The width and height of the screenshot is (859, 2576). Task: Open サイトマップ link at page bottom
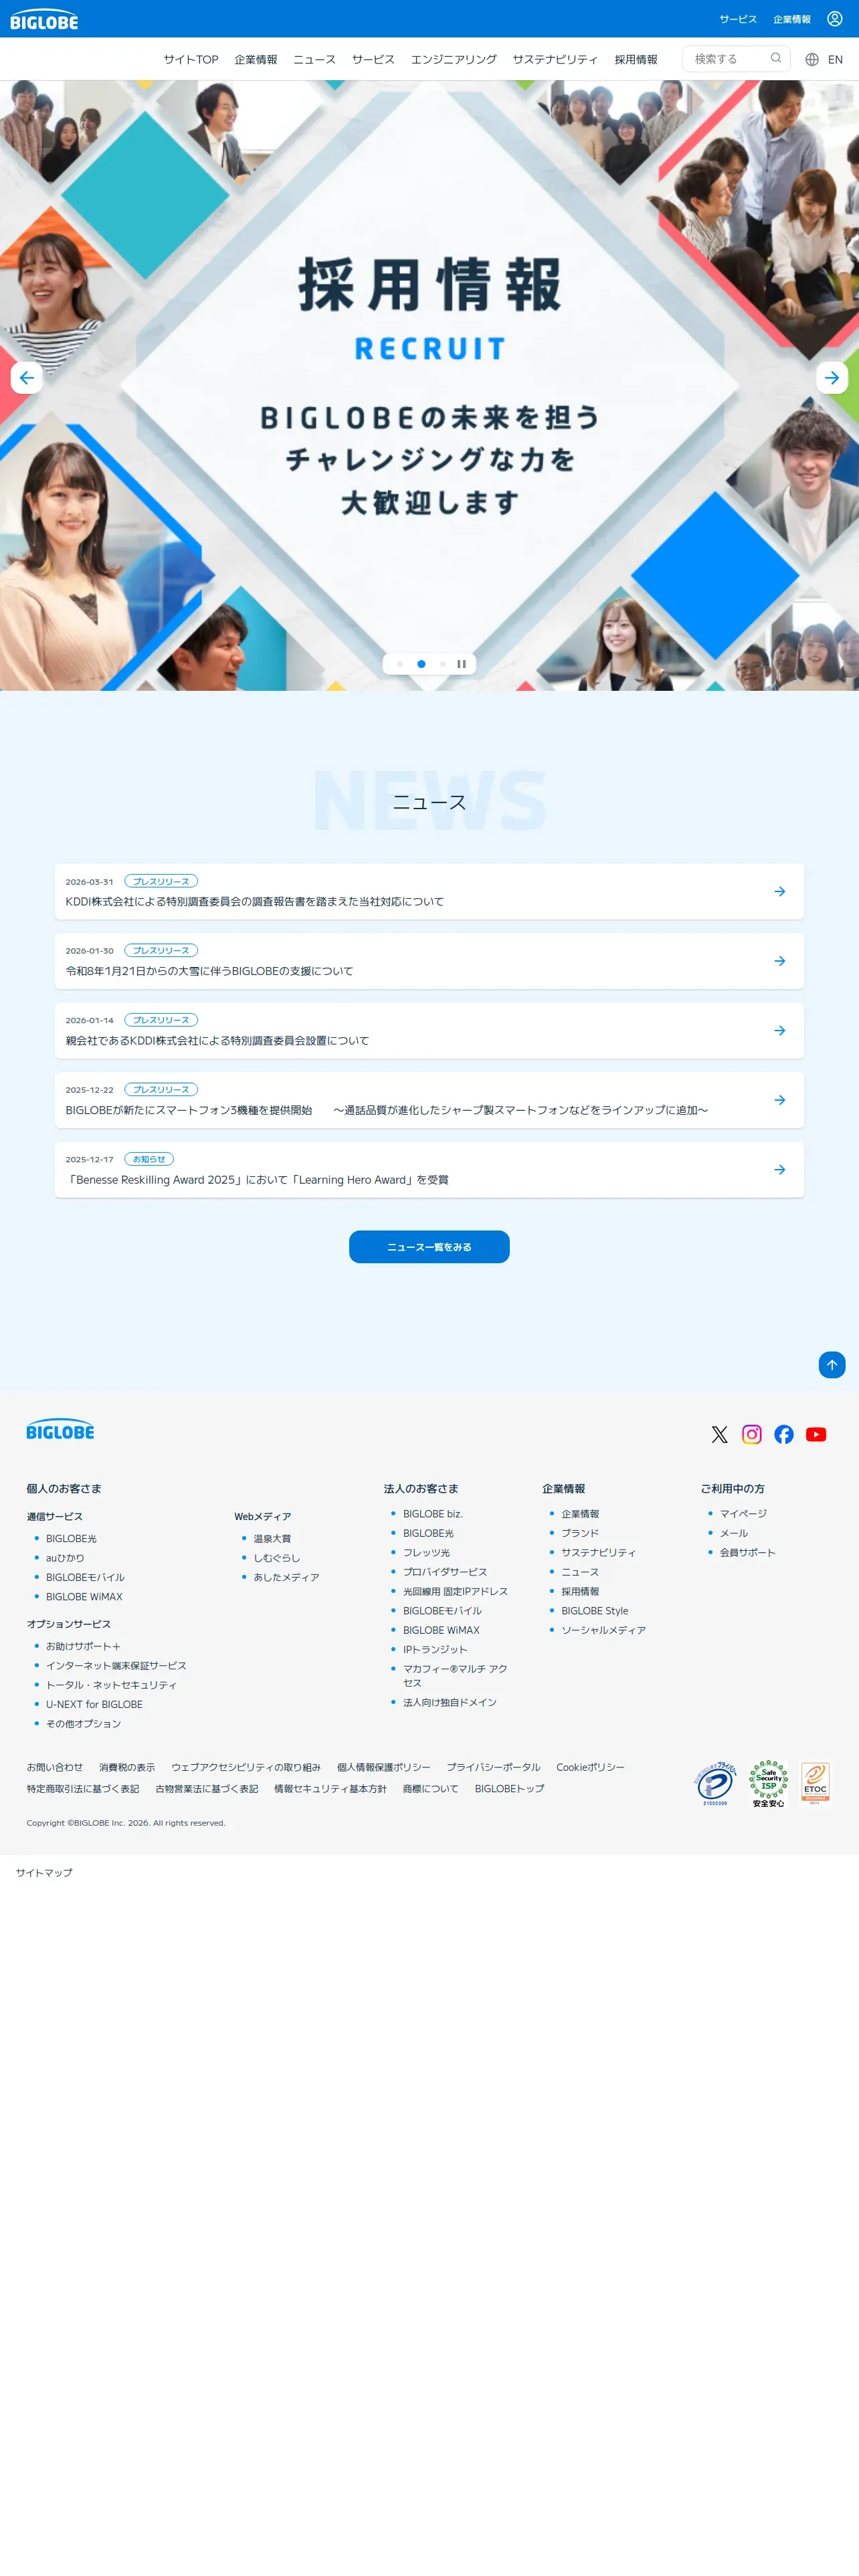tap(44, 1872)
